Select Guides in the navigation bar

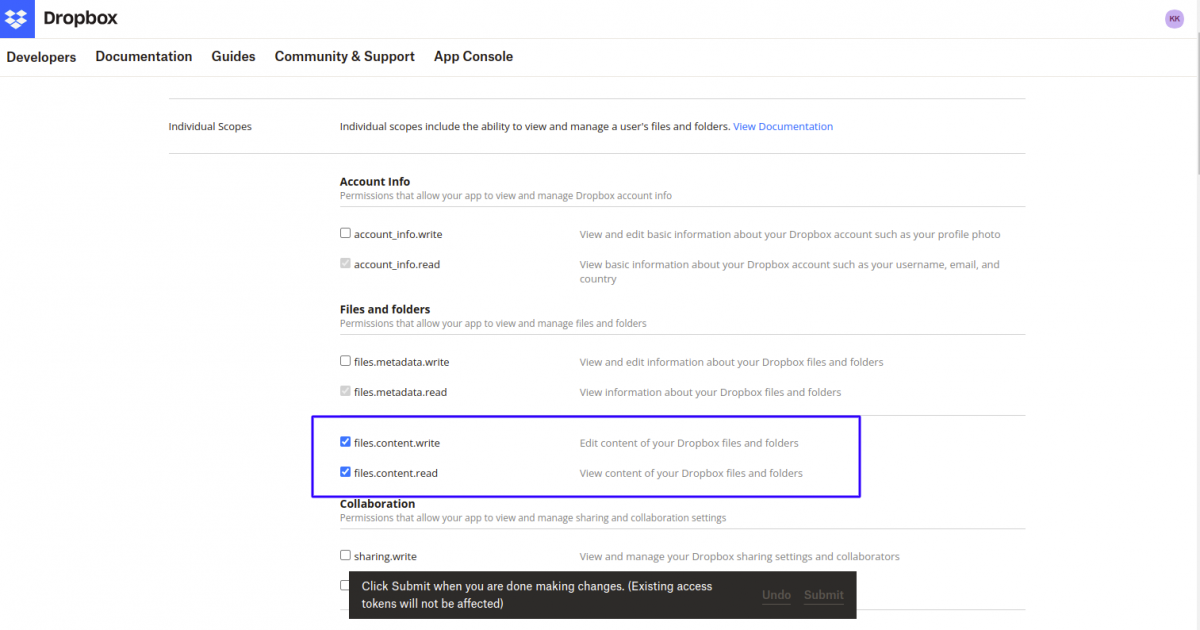[x=233, y=57]
